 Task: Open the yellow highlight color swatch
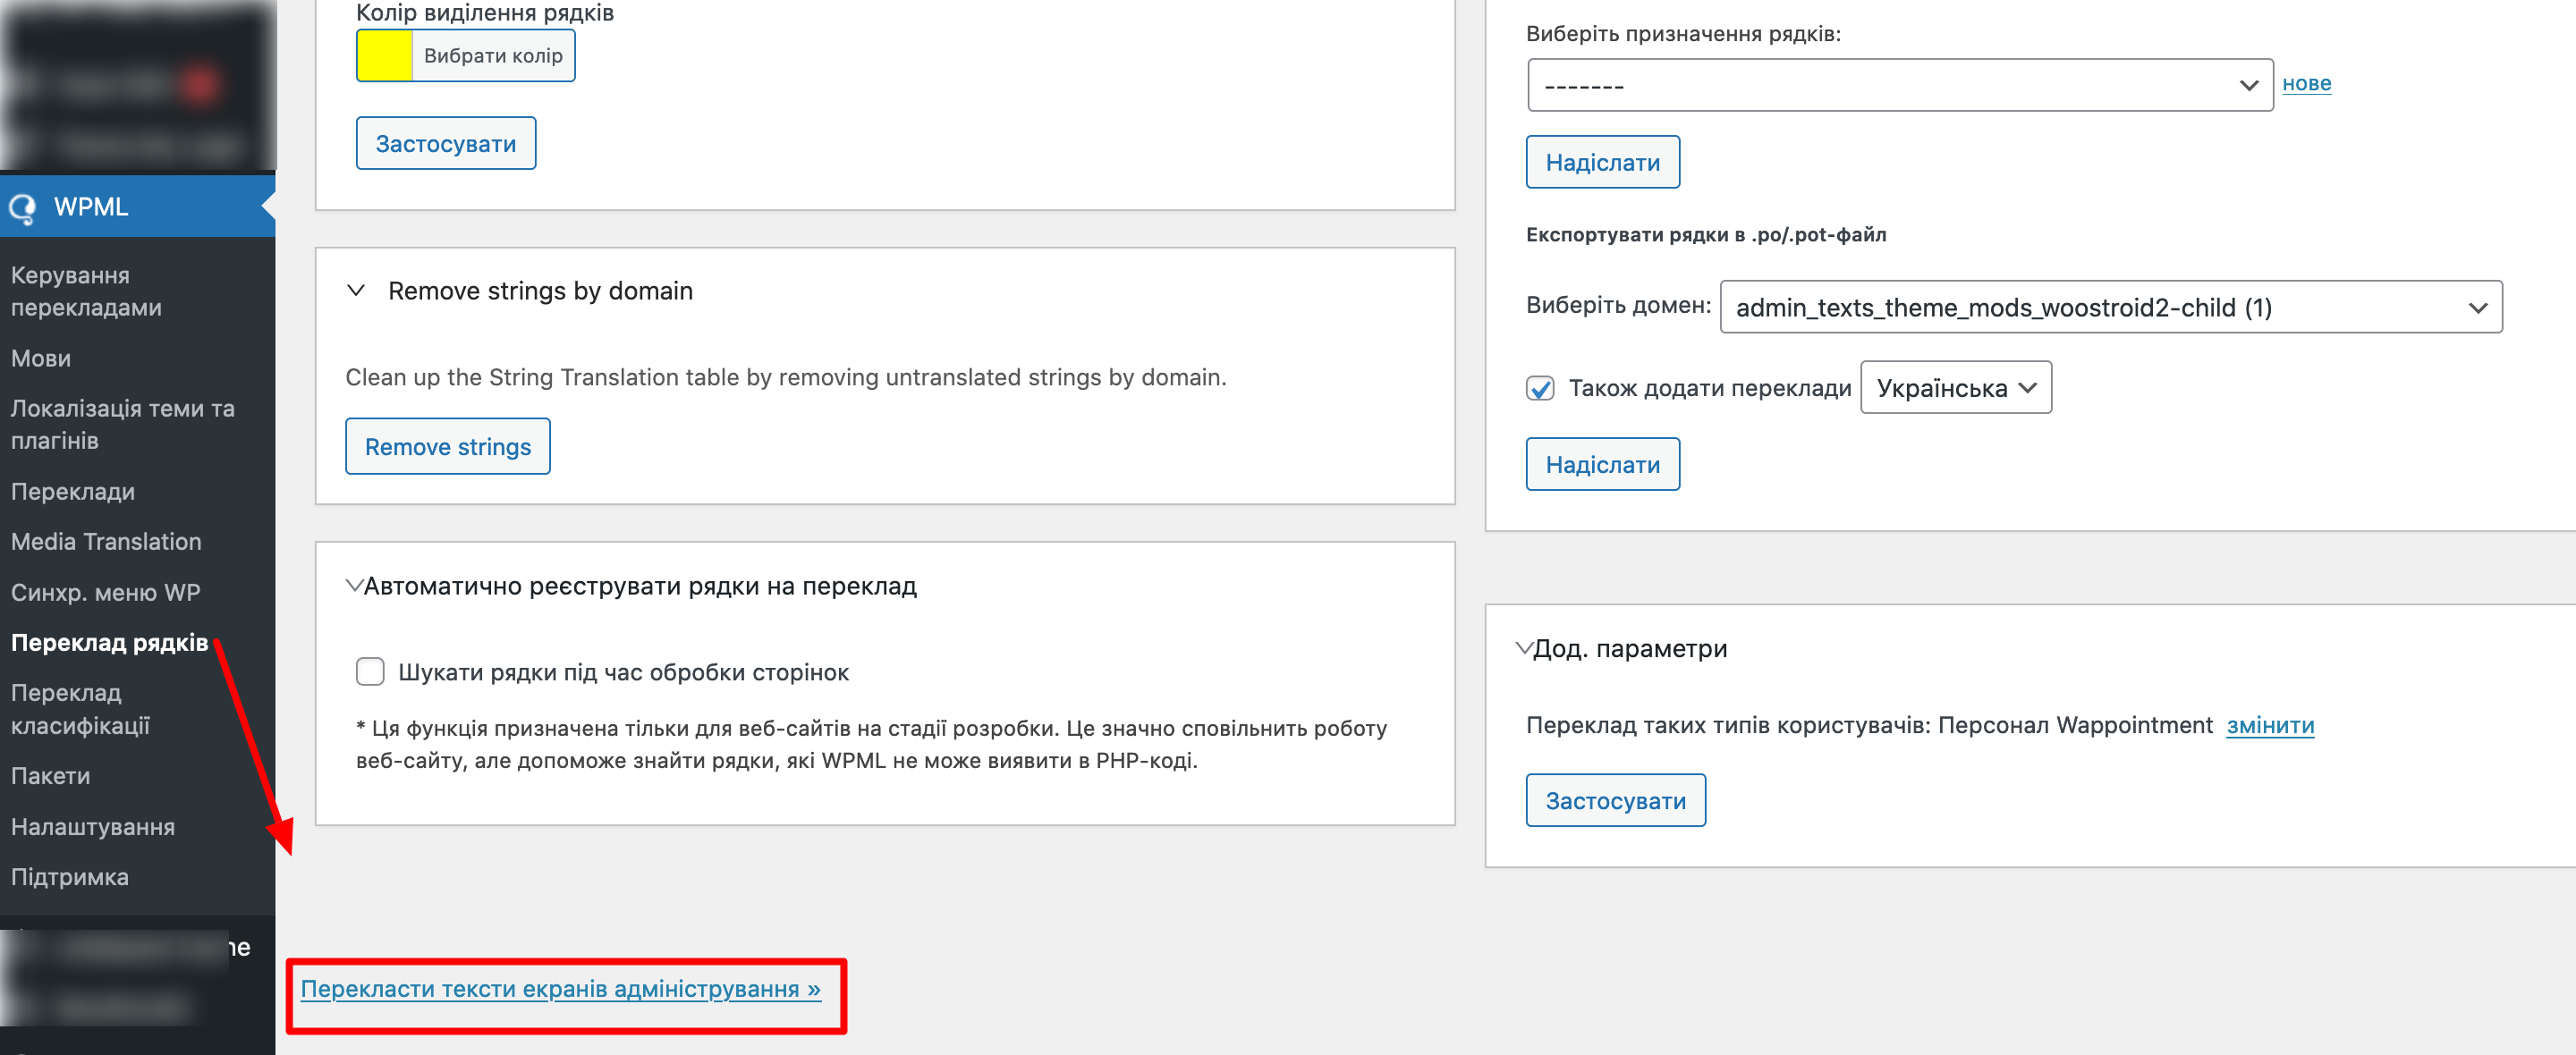click(385, 55)
